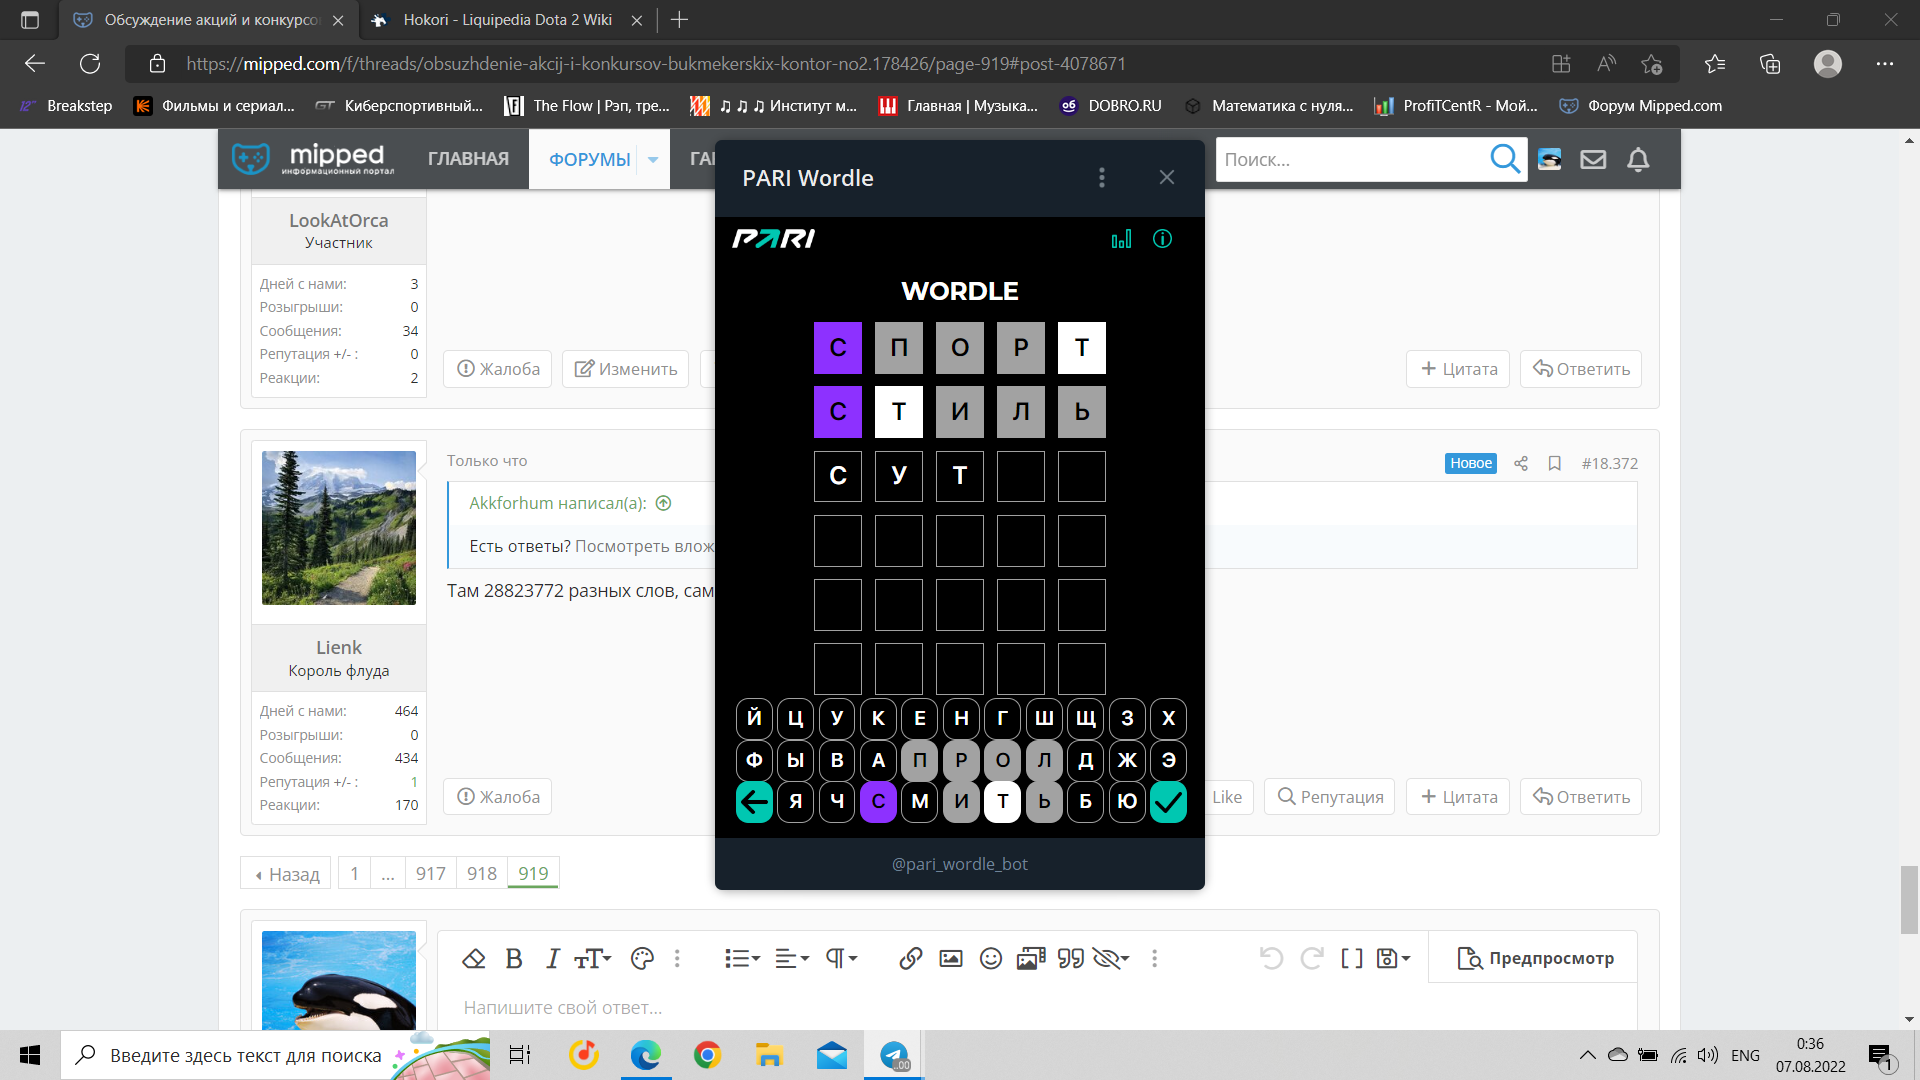Click the forum search magnifier icon
1920x1080 pixels.
pyautogui.click(x=1504, y=159)
